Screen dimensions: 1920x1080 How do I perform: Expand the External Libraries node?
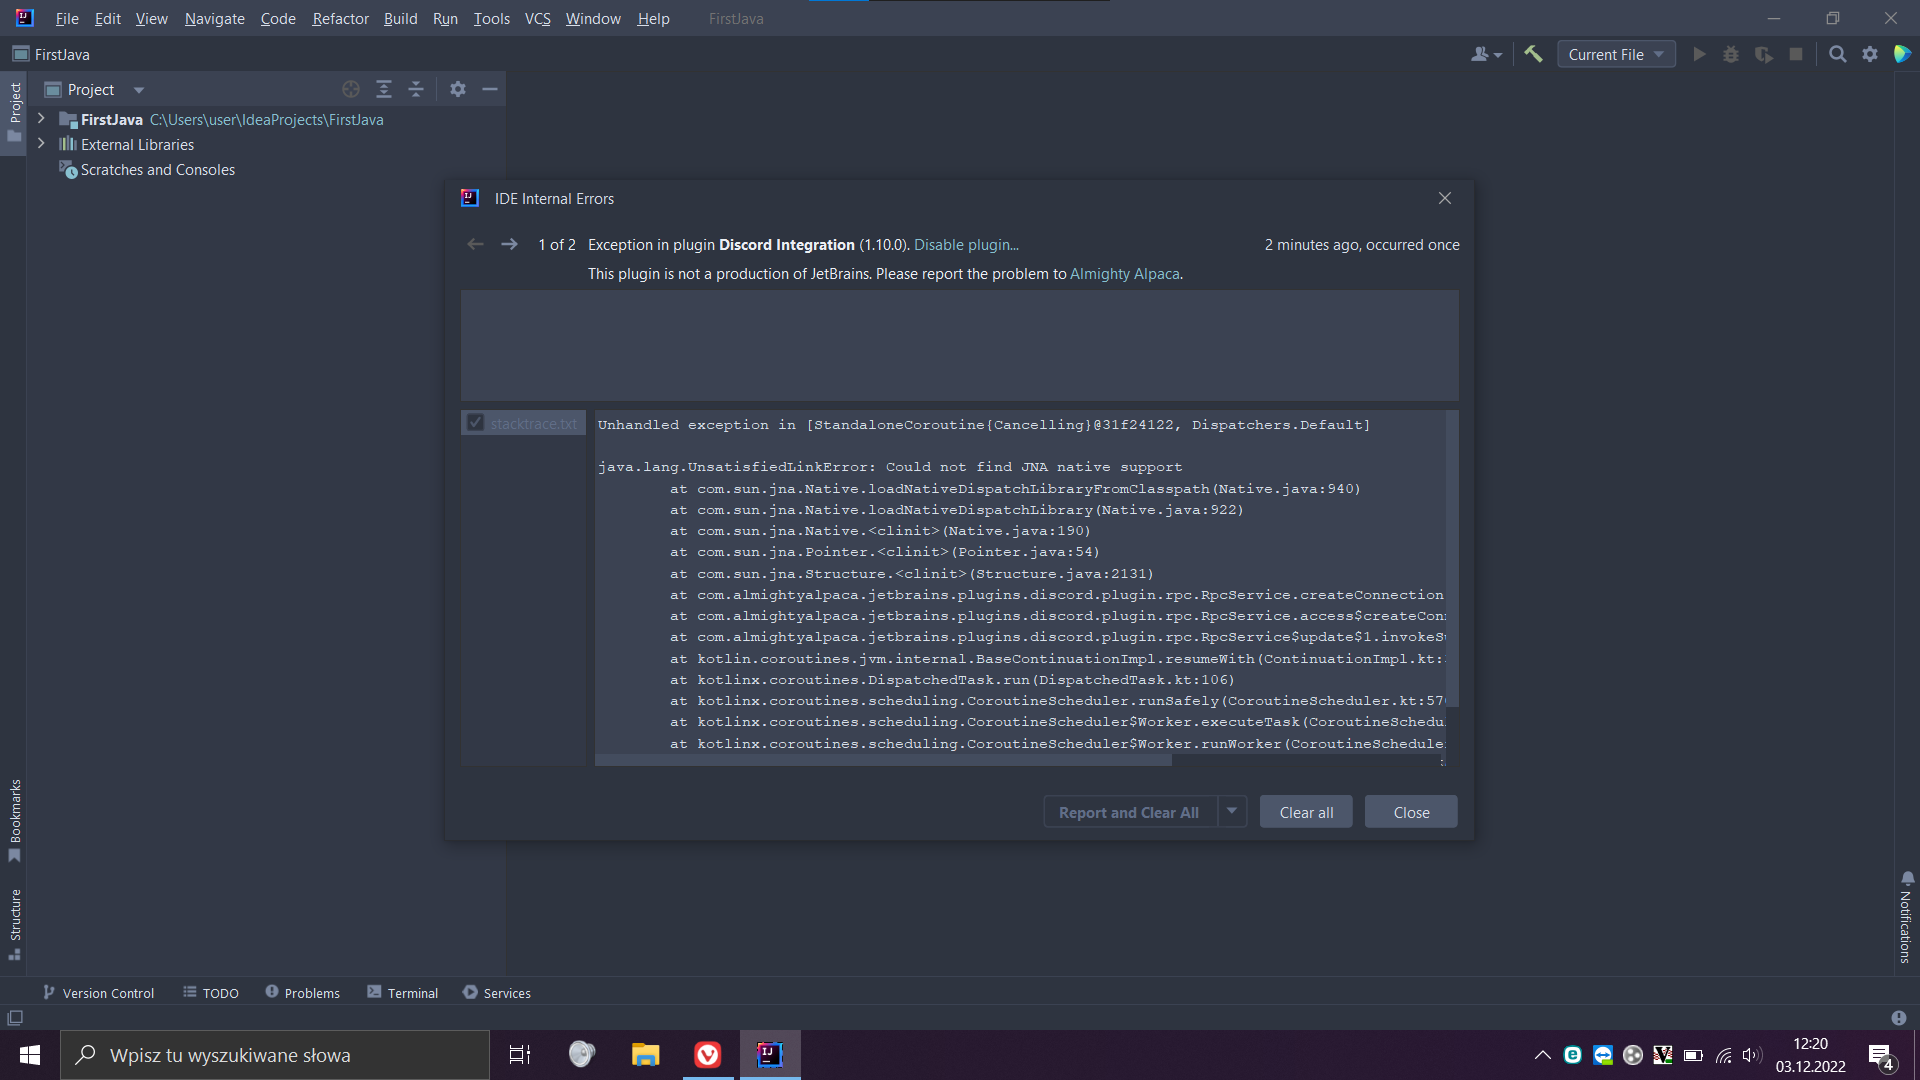pyautogui.click(x=40, y=144)
